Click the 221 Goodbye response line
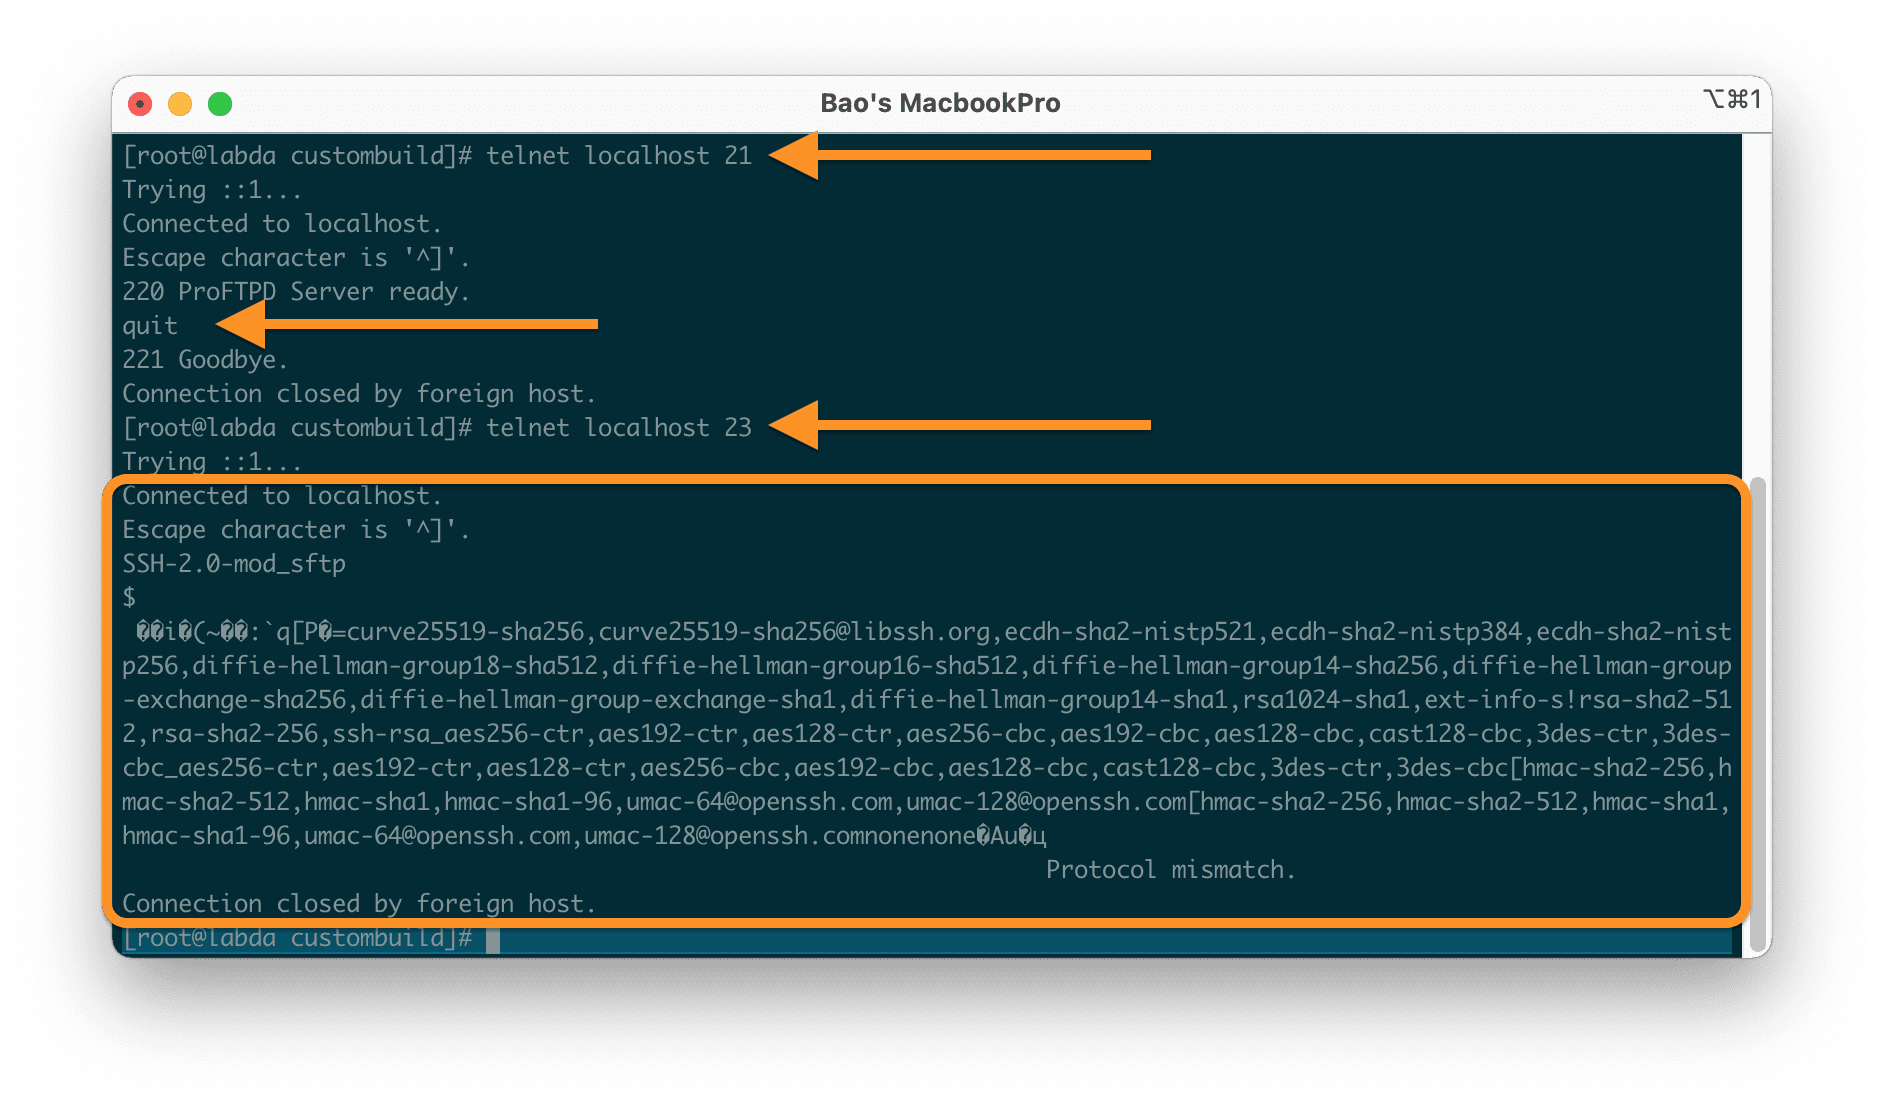This screenshot has height=1106, width=1884. tap(204, 359)
